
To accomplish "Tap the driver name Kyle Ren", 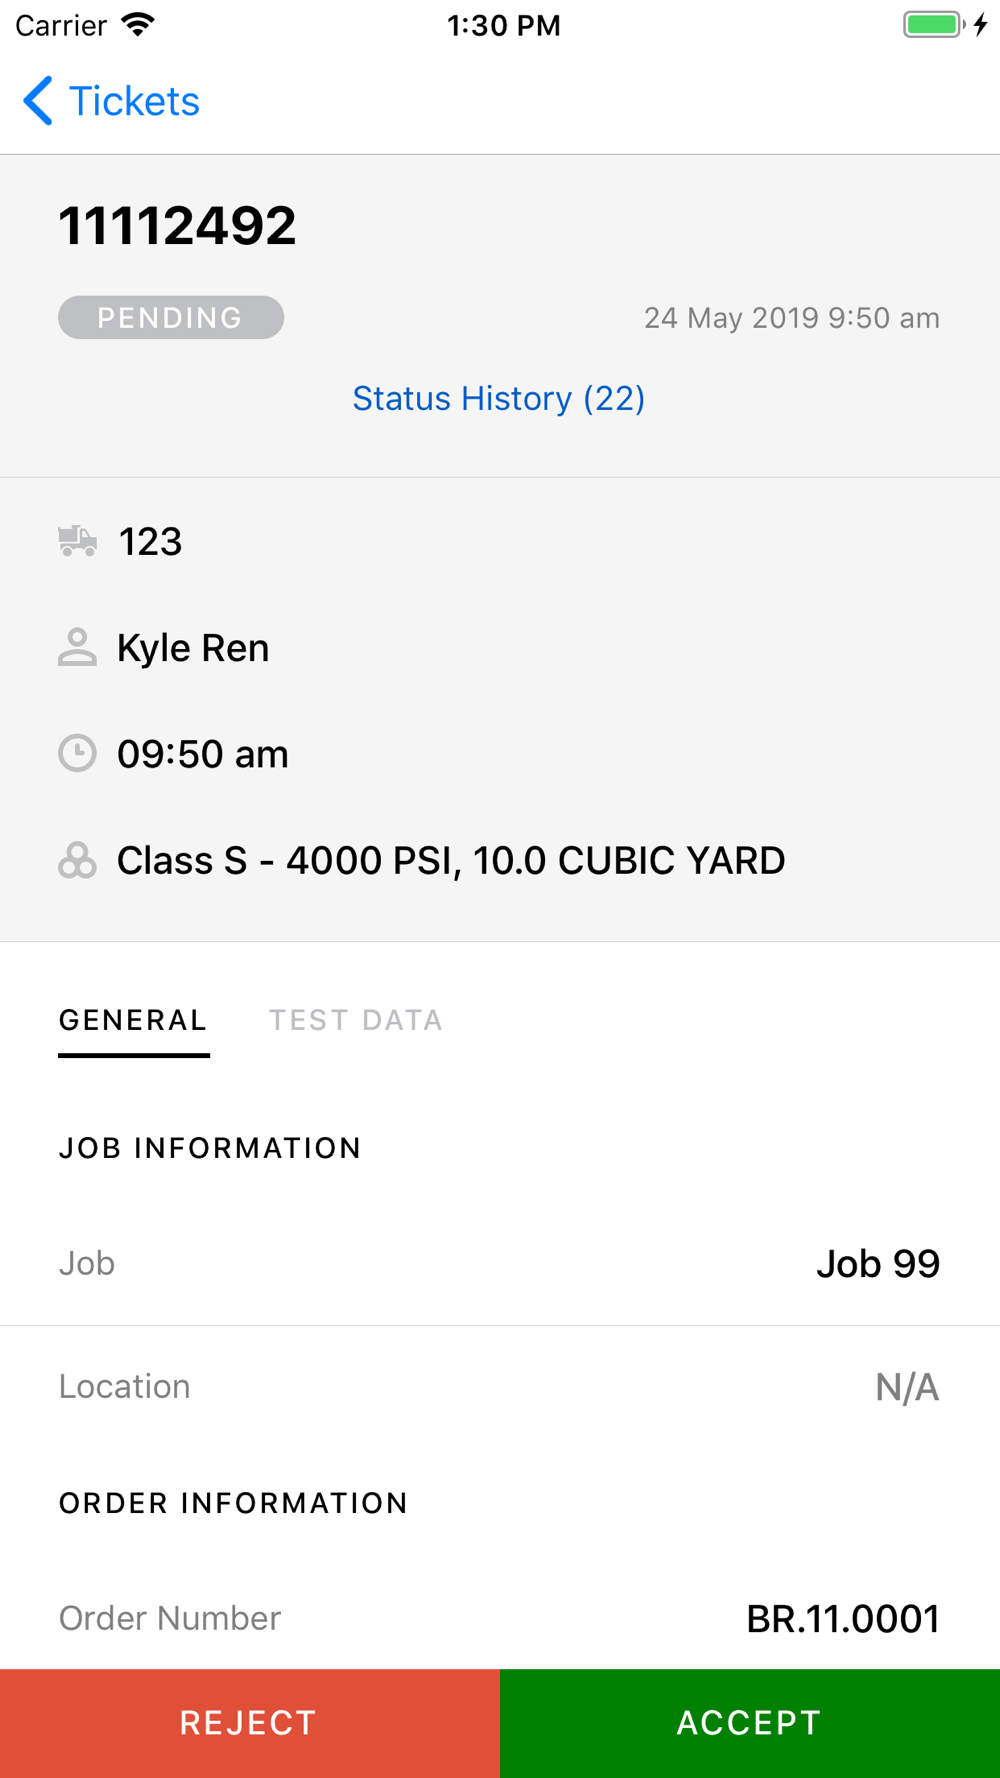I will pyautogui.click(x=193, y=648).
